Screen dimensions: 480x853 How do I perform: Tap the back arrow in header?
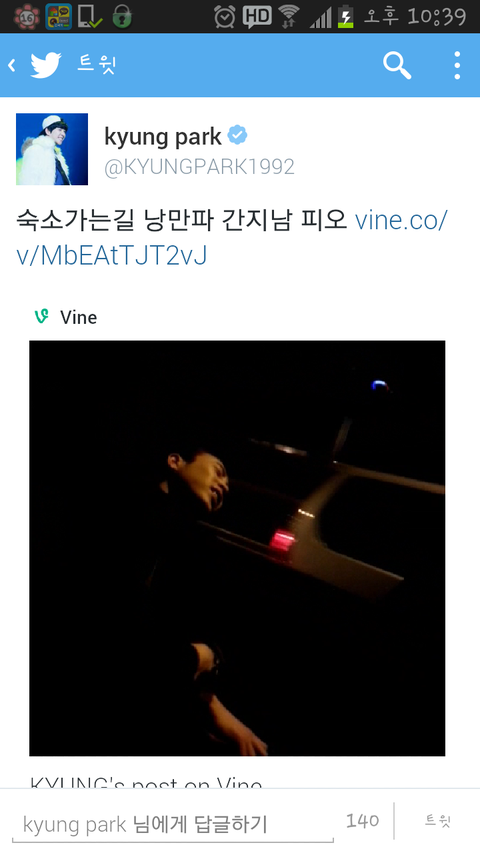point(11,65)
